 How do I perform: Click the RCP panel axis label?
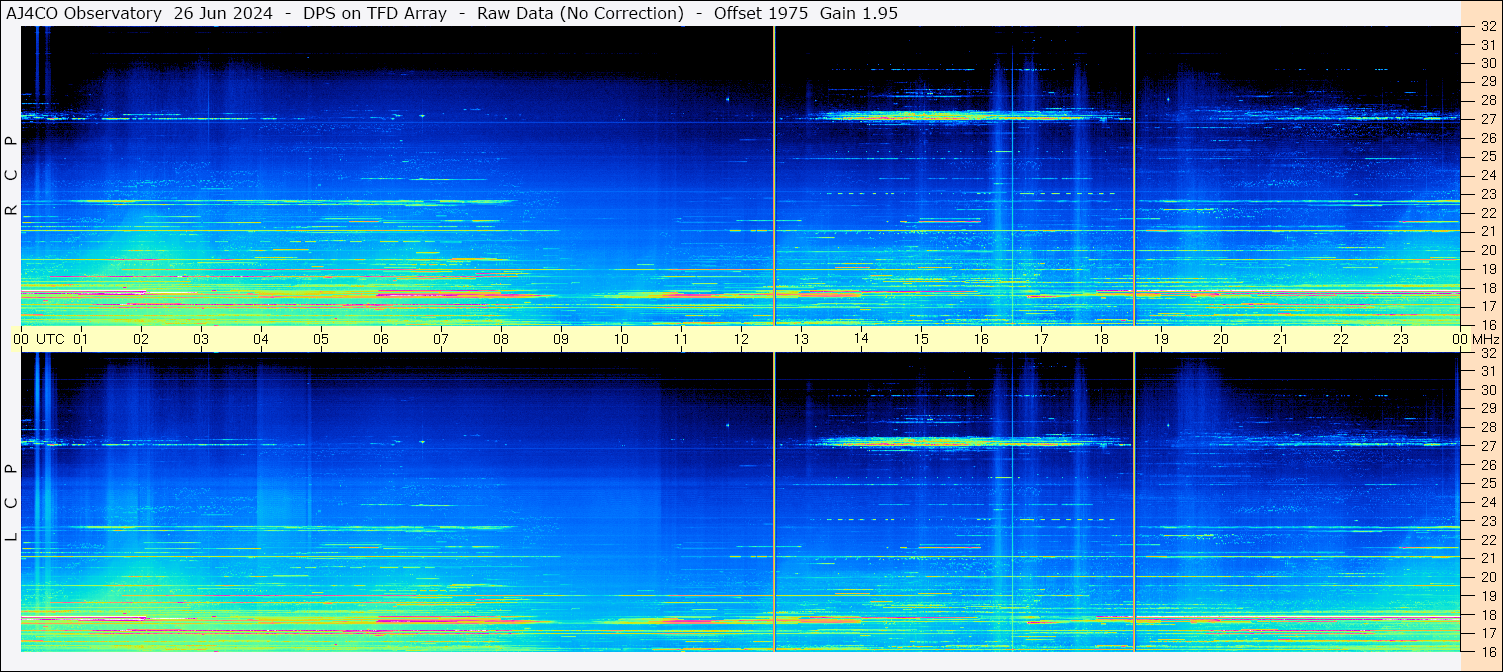(x=12, y=176)
